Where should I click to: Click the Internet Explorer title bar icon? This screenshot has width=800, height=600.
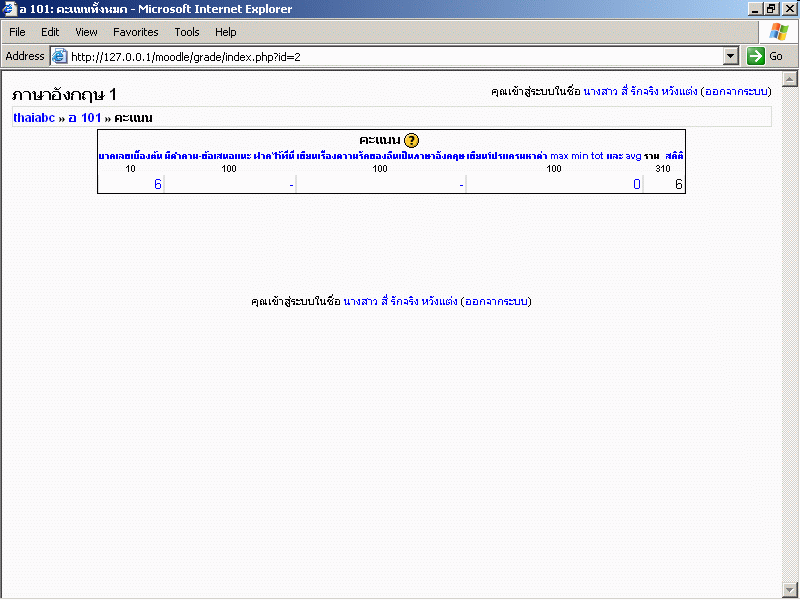[9, 9]
